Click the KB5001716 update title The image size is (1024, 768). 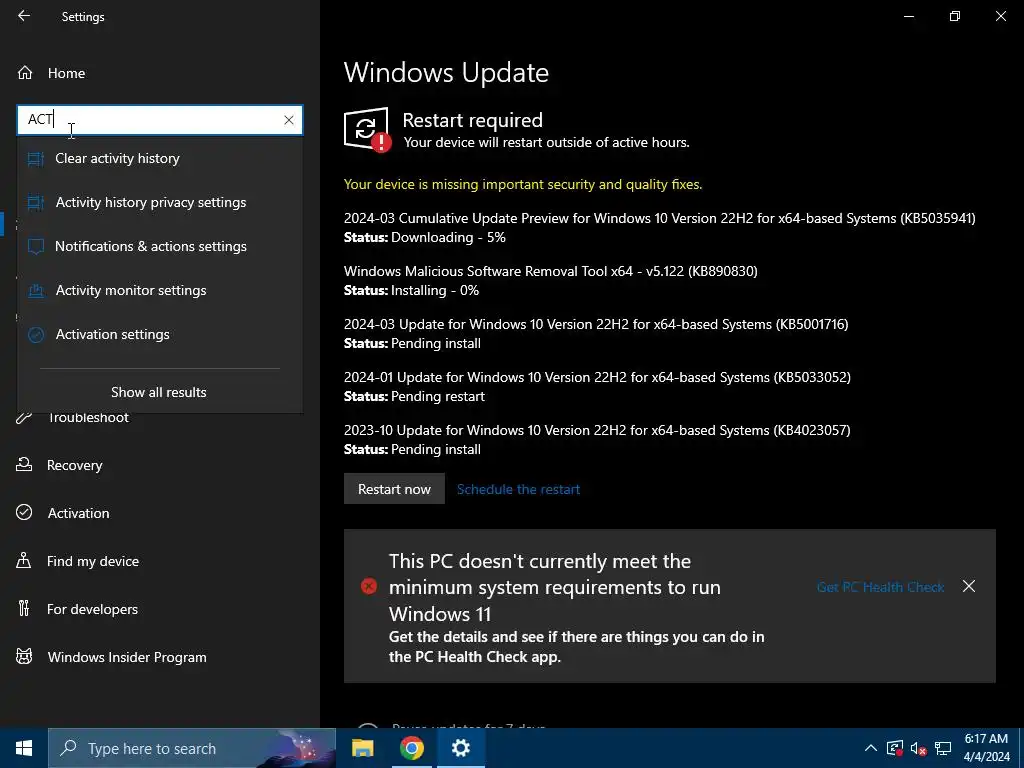[596, 324]
